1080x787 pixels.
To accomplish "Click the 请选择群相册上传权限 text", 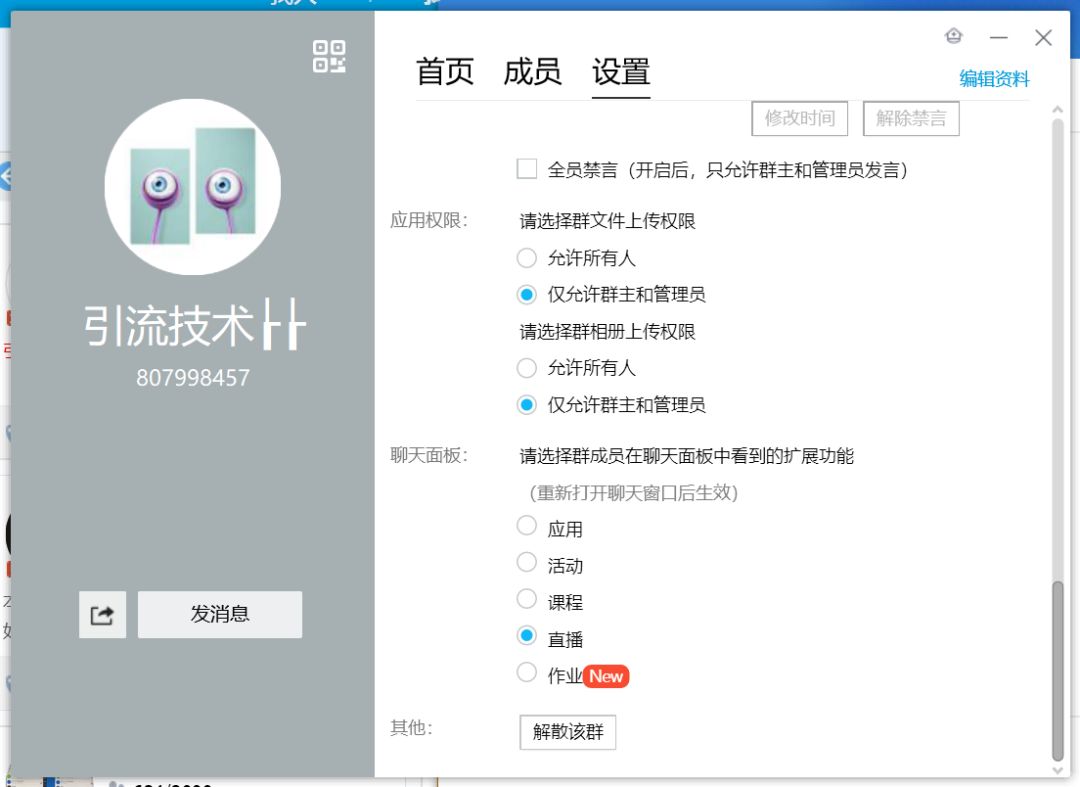I will pyautogui.click(x=608, y=332).
